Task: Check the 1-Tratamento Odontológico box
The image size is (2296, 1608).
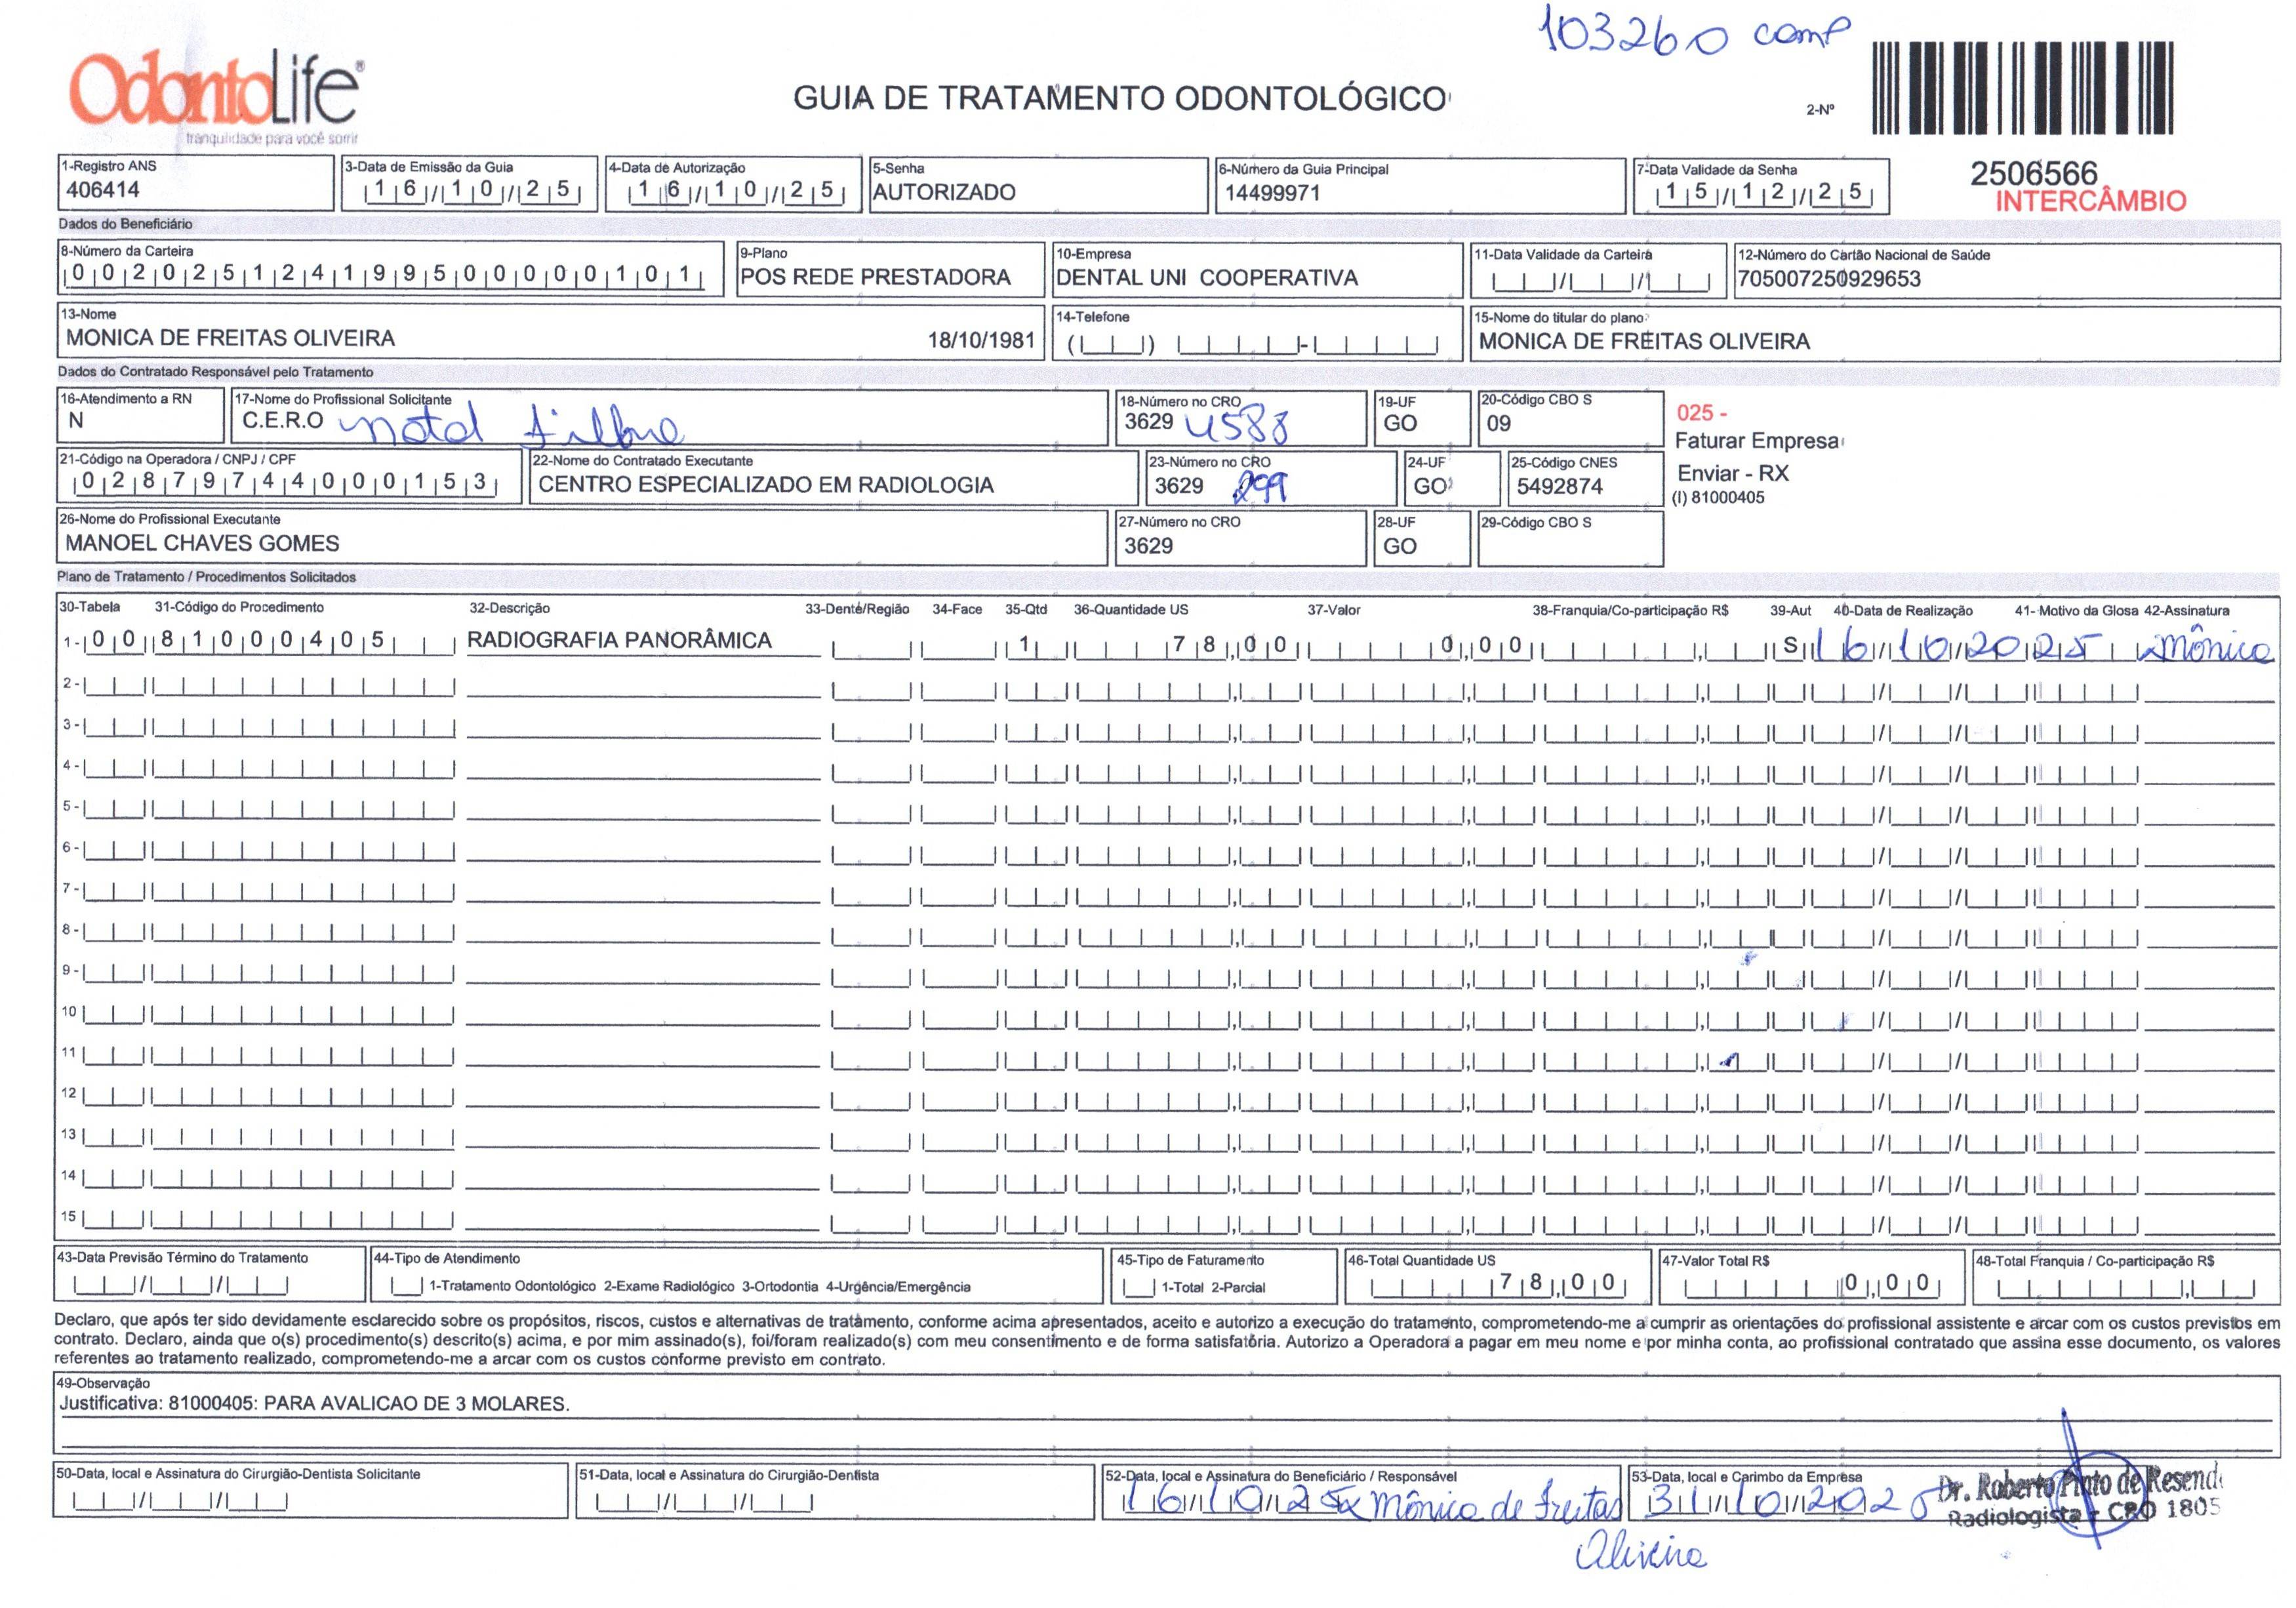Action: [x=406, y=1286]
